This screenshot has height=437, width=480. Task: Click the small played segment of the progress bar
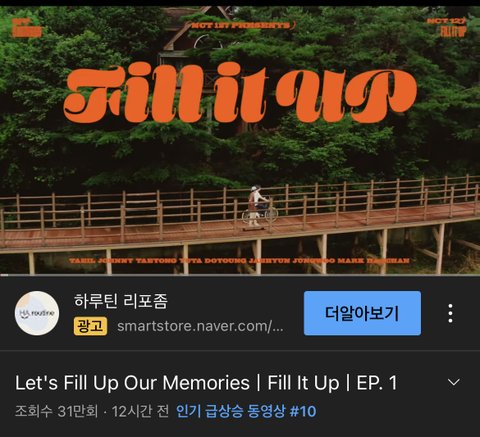[4, 275]
